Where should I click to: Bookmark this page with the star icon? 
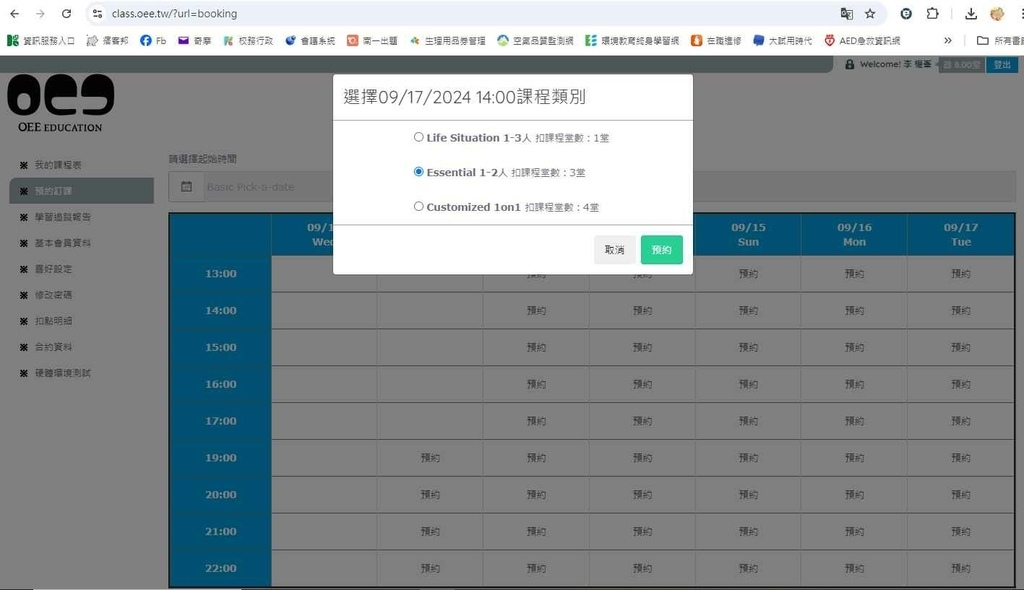click(x=870, y=13)
